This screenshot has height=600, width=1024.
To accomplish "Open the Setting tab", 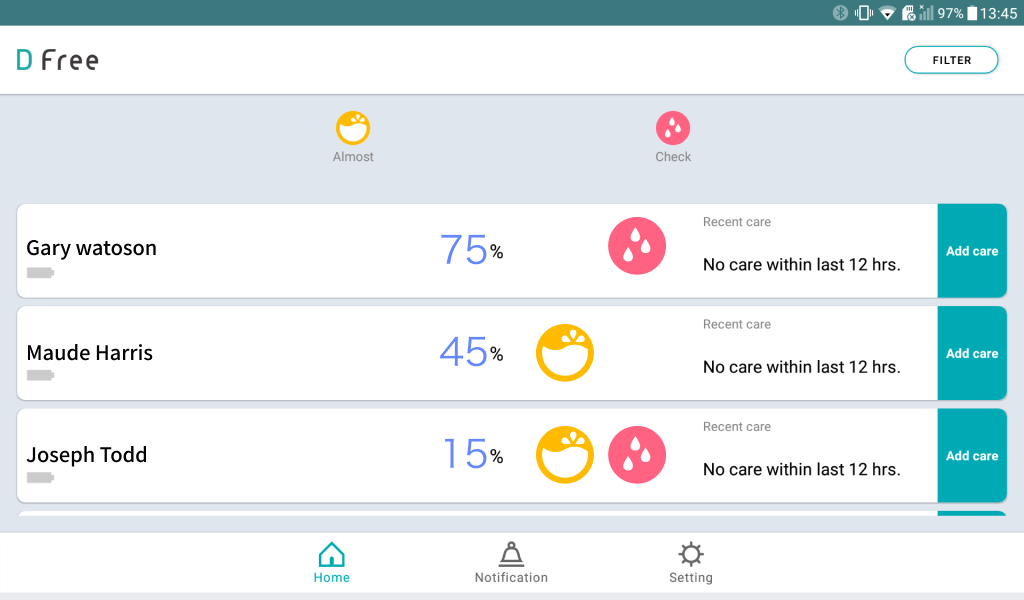I will (691, 563).
